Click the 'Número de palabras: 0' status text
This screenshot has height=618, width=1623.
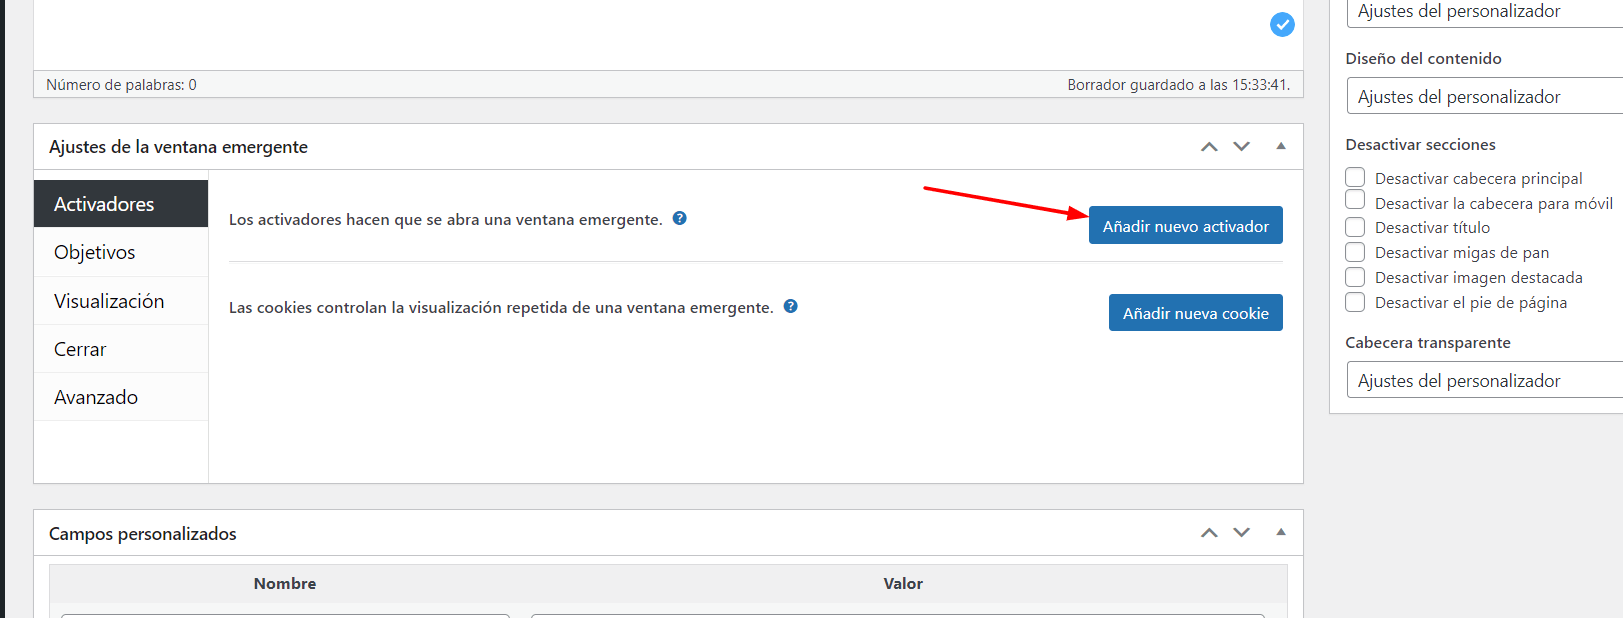pos(121,85)
